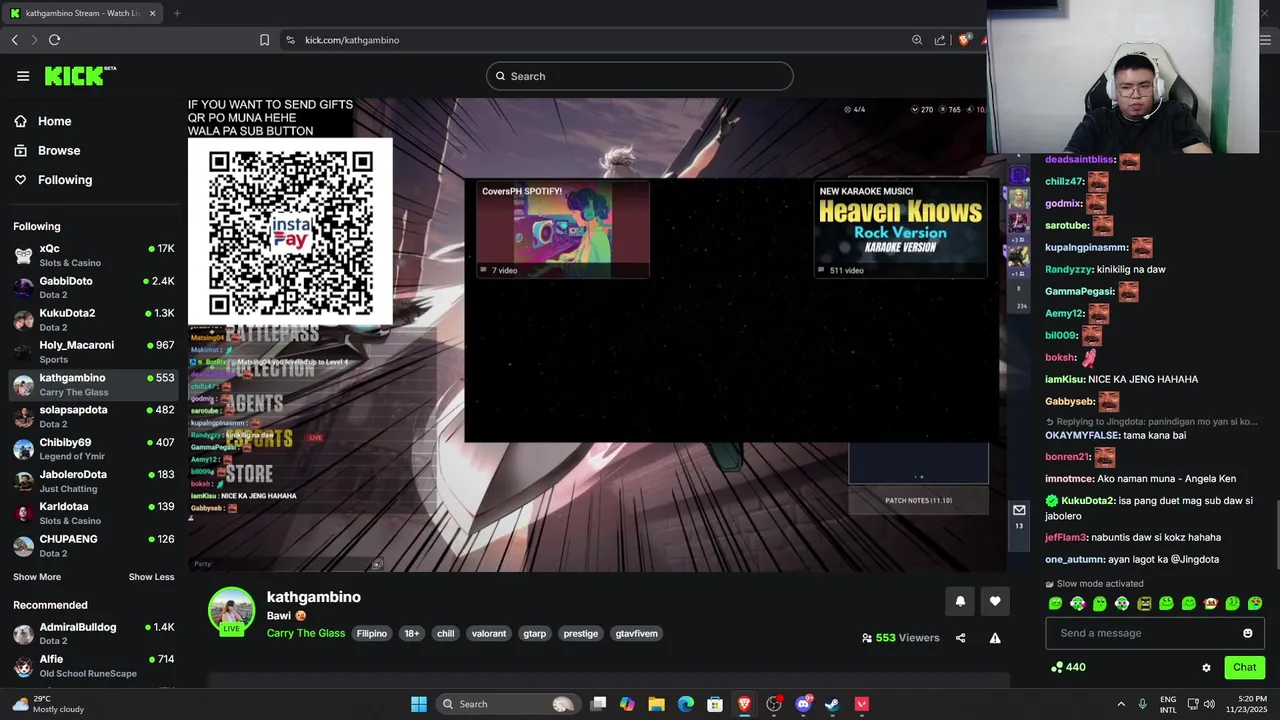The width and height of the screenshot is (1280, 720).
Task: Click the CoversPH SPOTIFY playlist thumbnail
Action: pyautogui.click(x=562, y=229)
